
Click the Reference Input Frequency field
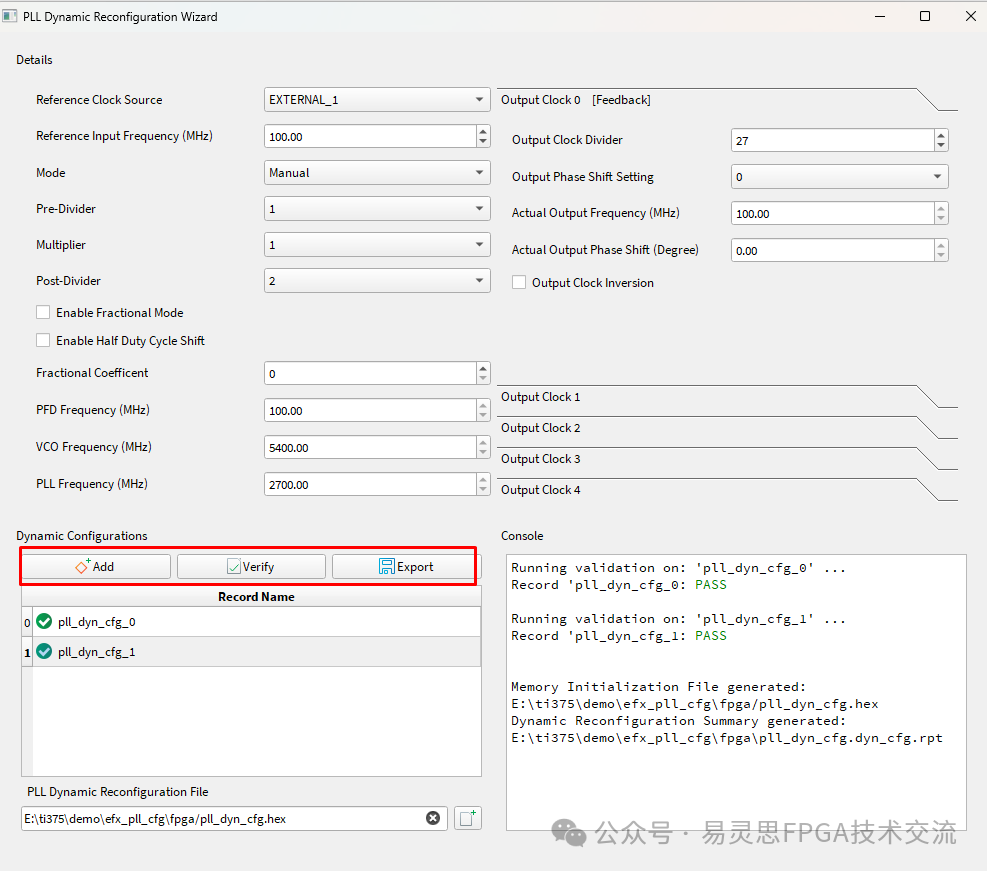(368, 136)
